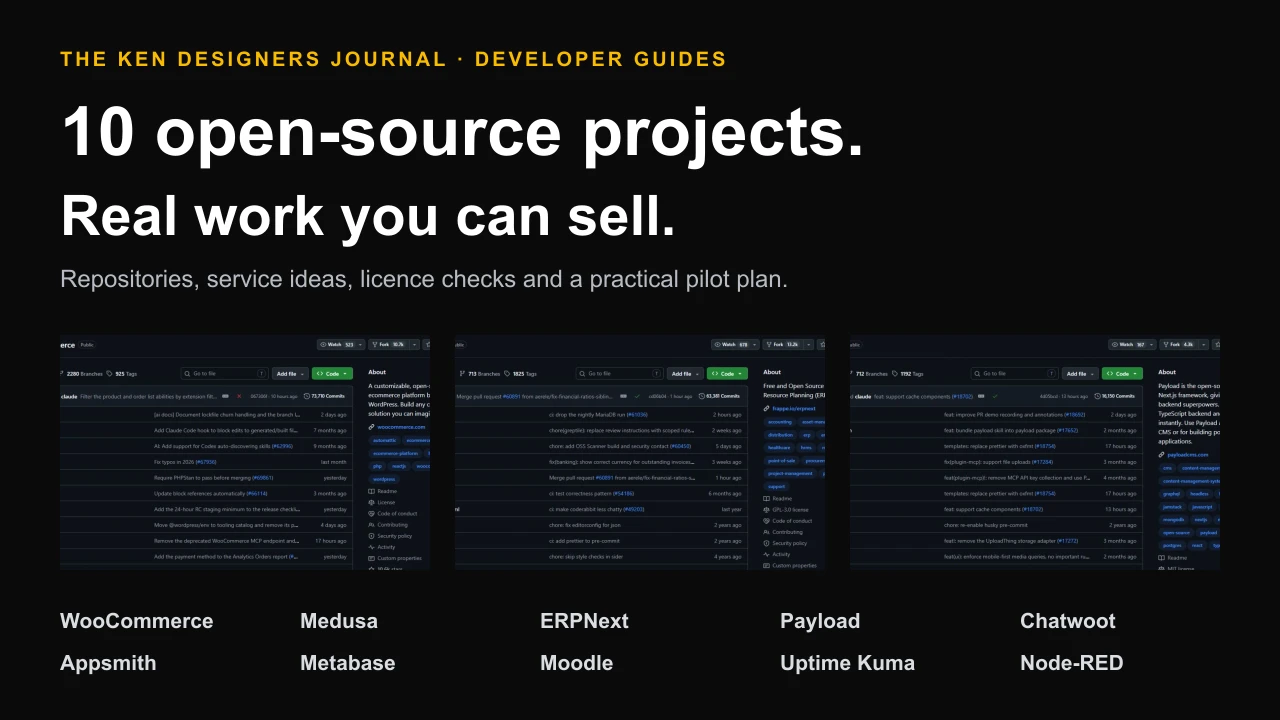Viewport: 1280px width, 720px height.
Task: Select the ecommerce-platform topic tag
Action: click(x=396, y=453)
